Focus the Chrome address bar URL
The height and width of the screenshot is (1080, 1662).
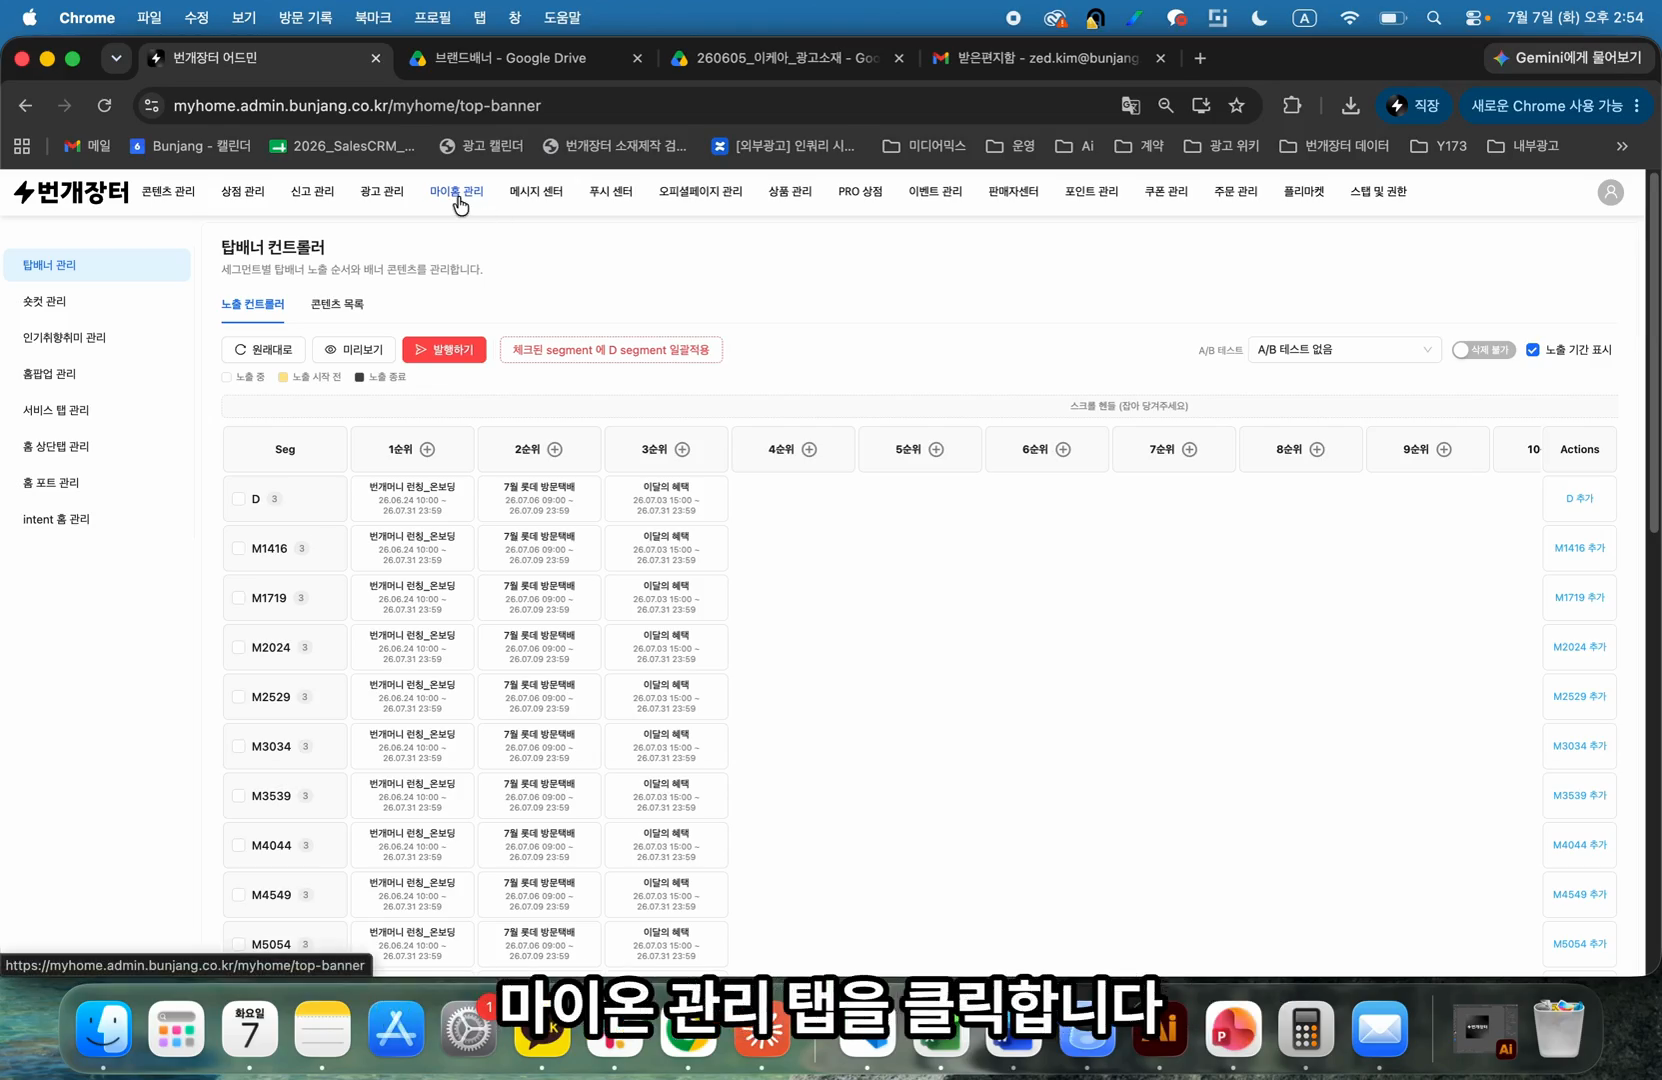357,105
